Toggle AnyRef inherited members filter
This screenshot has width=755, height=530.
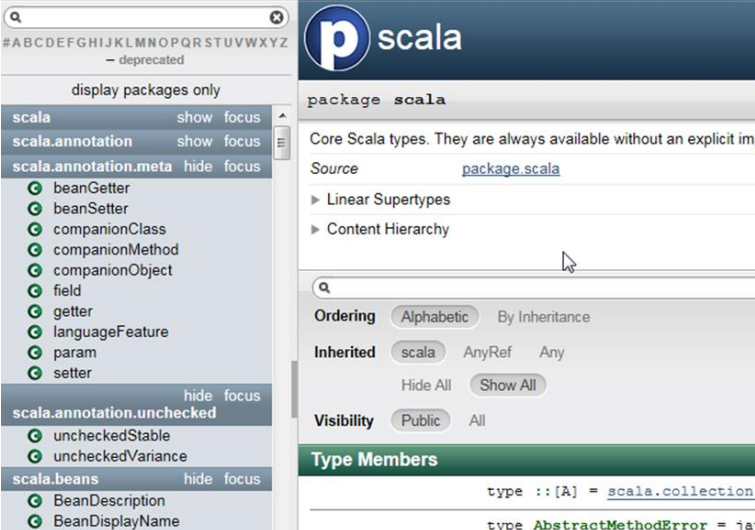[x=487, y=352]
